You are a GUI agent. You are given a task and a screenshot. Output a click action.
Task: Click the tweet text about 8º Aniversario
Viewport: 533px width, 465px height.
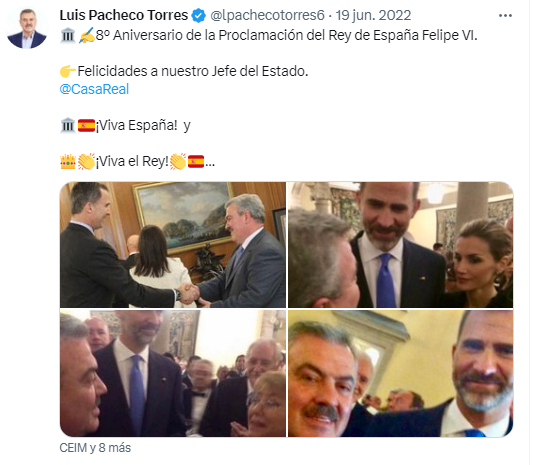[287, 36]
